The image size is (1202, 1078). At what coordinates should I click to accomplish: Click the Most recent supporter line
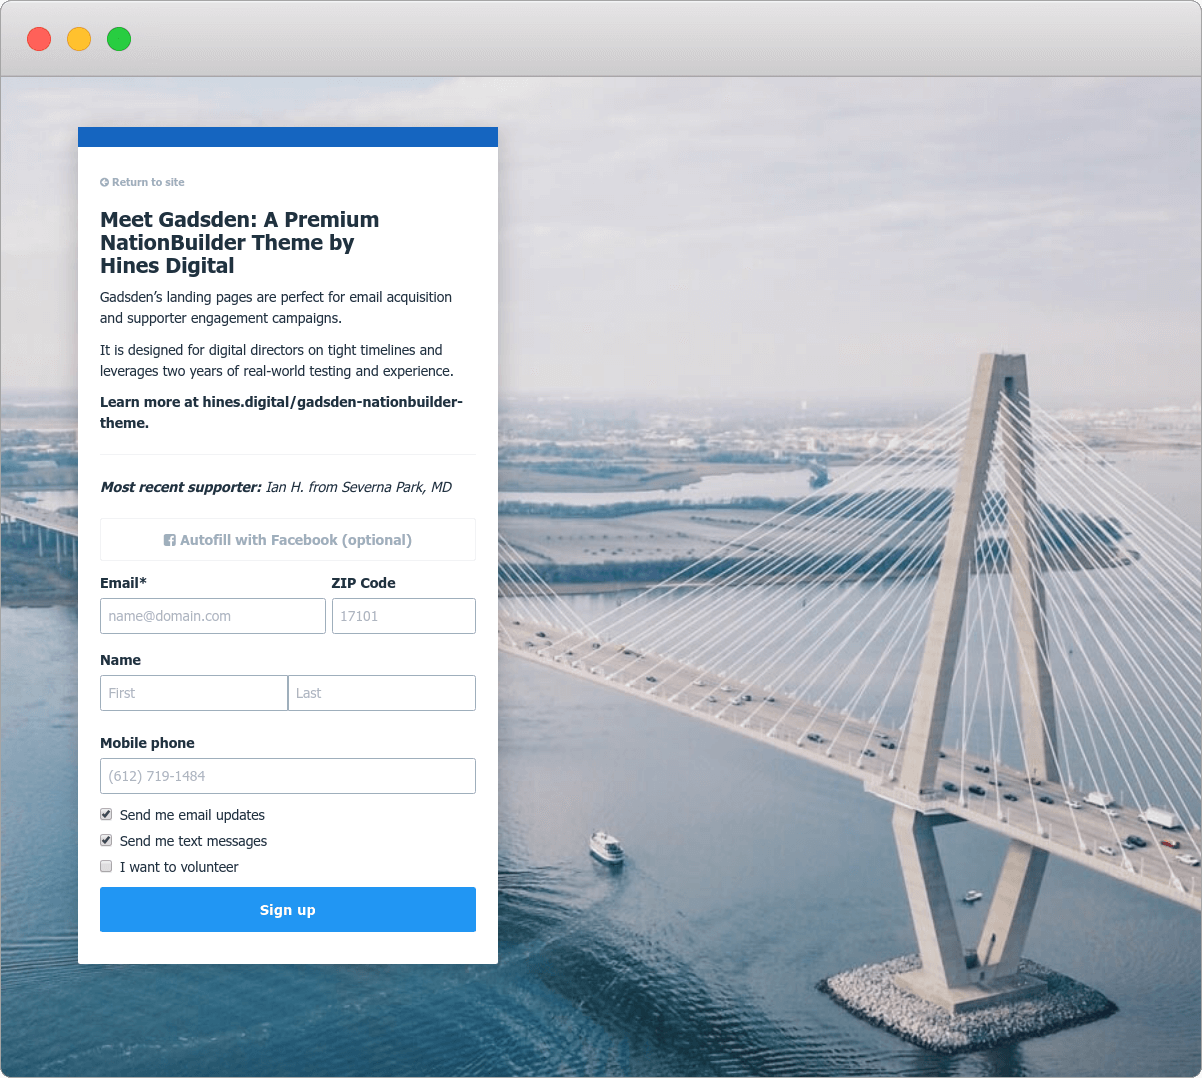(276, 487)
